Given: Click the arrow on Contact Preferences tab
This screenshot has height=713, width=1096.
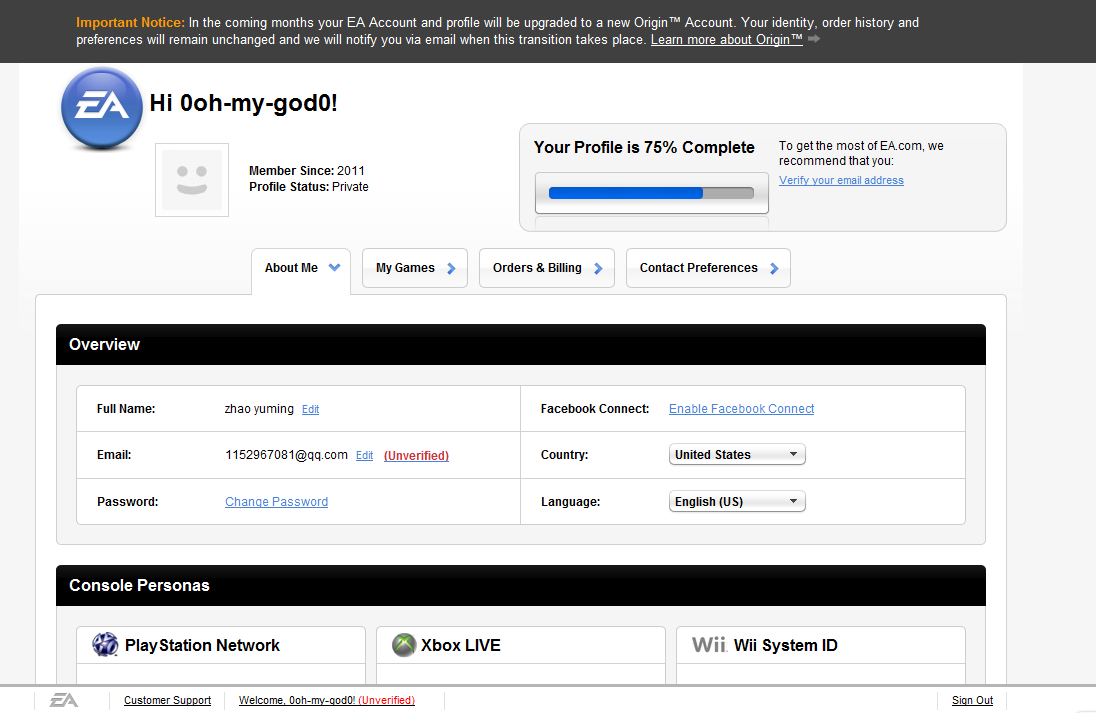Looking at the screenshot, I should [x=774, y=268].
